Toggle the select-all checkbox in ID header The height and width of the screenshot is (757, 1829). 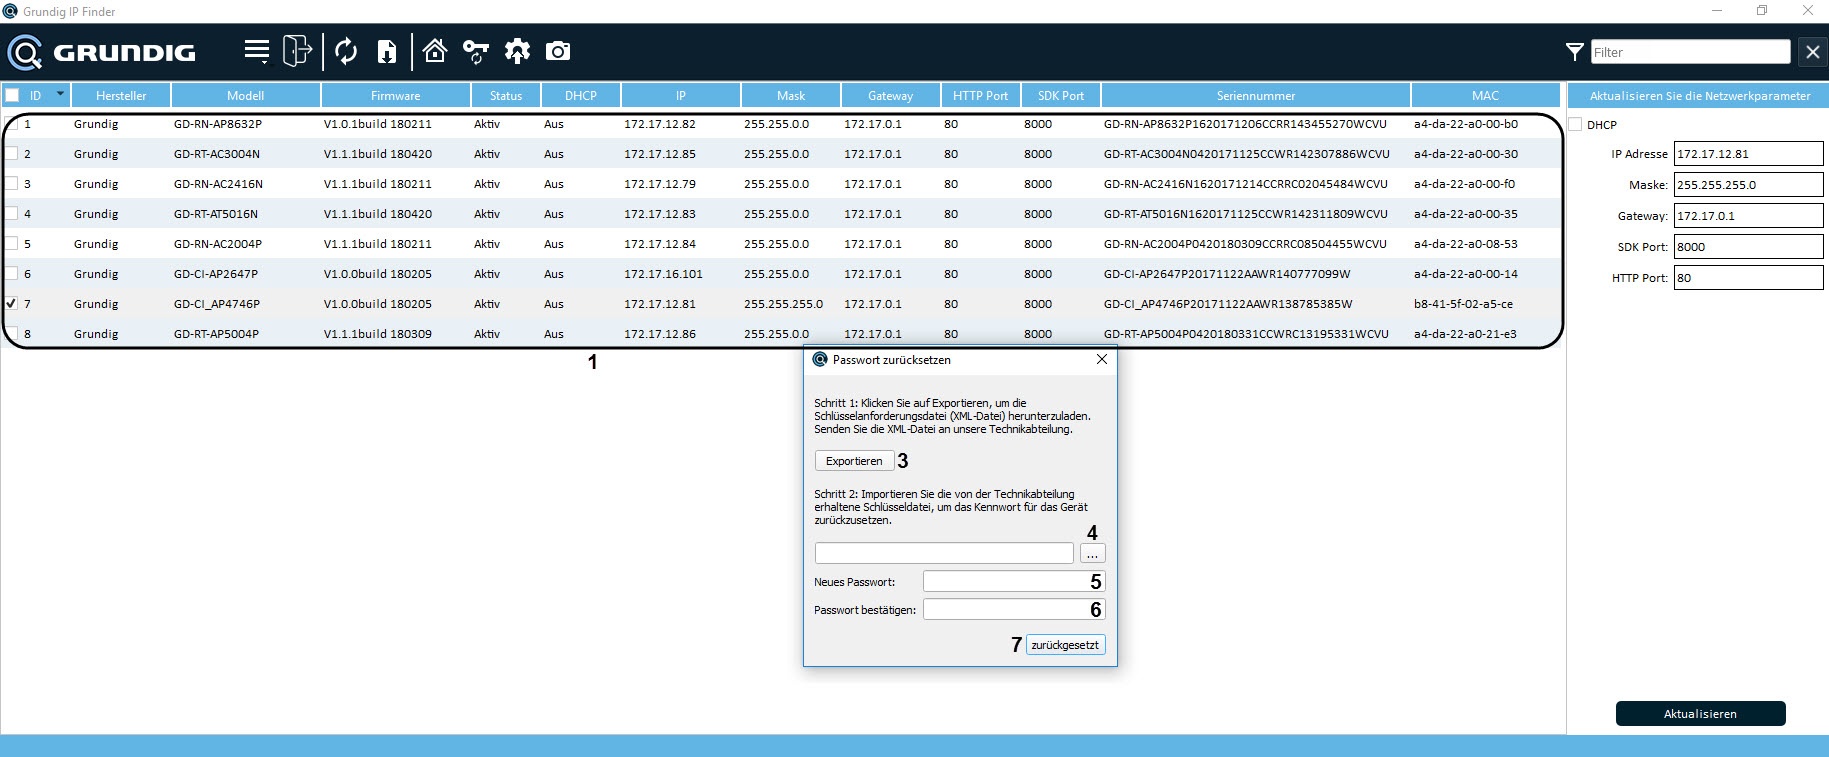pyautogui.click(x=12, y=96)
